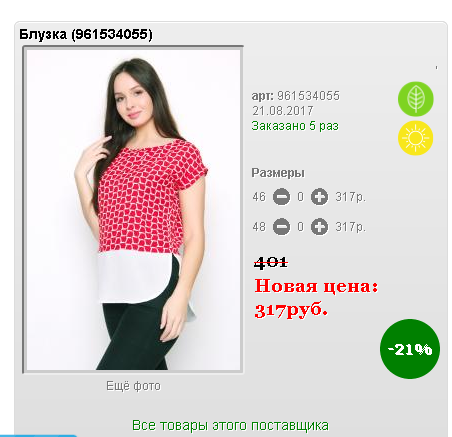Increase quantity for size 46
The height and width of the screenshot is (437, 452).
(319, 197)
